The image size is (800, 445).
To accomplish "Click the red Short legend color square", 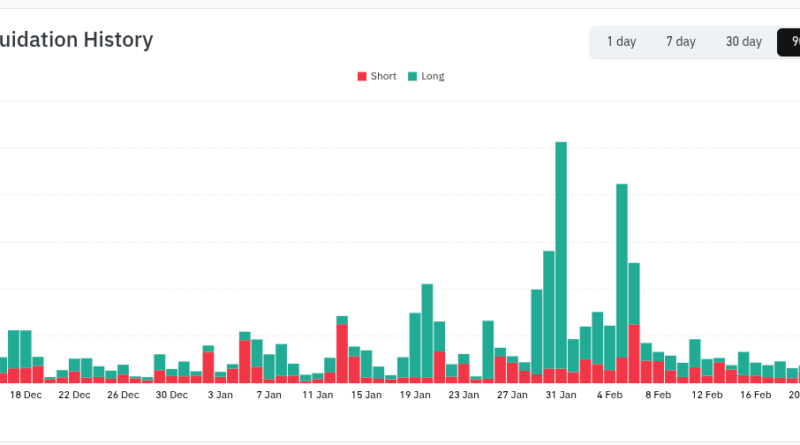I will 362,76.
